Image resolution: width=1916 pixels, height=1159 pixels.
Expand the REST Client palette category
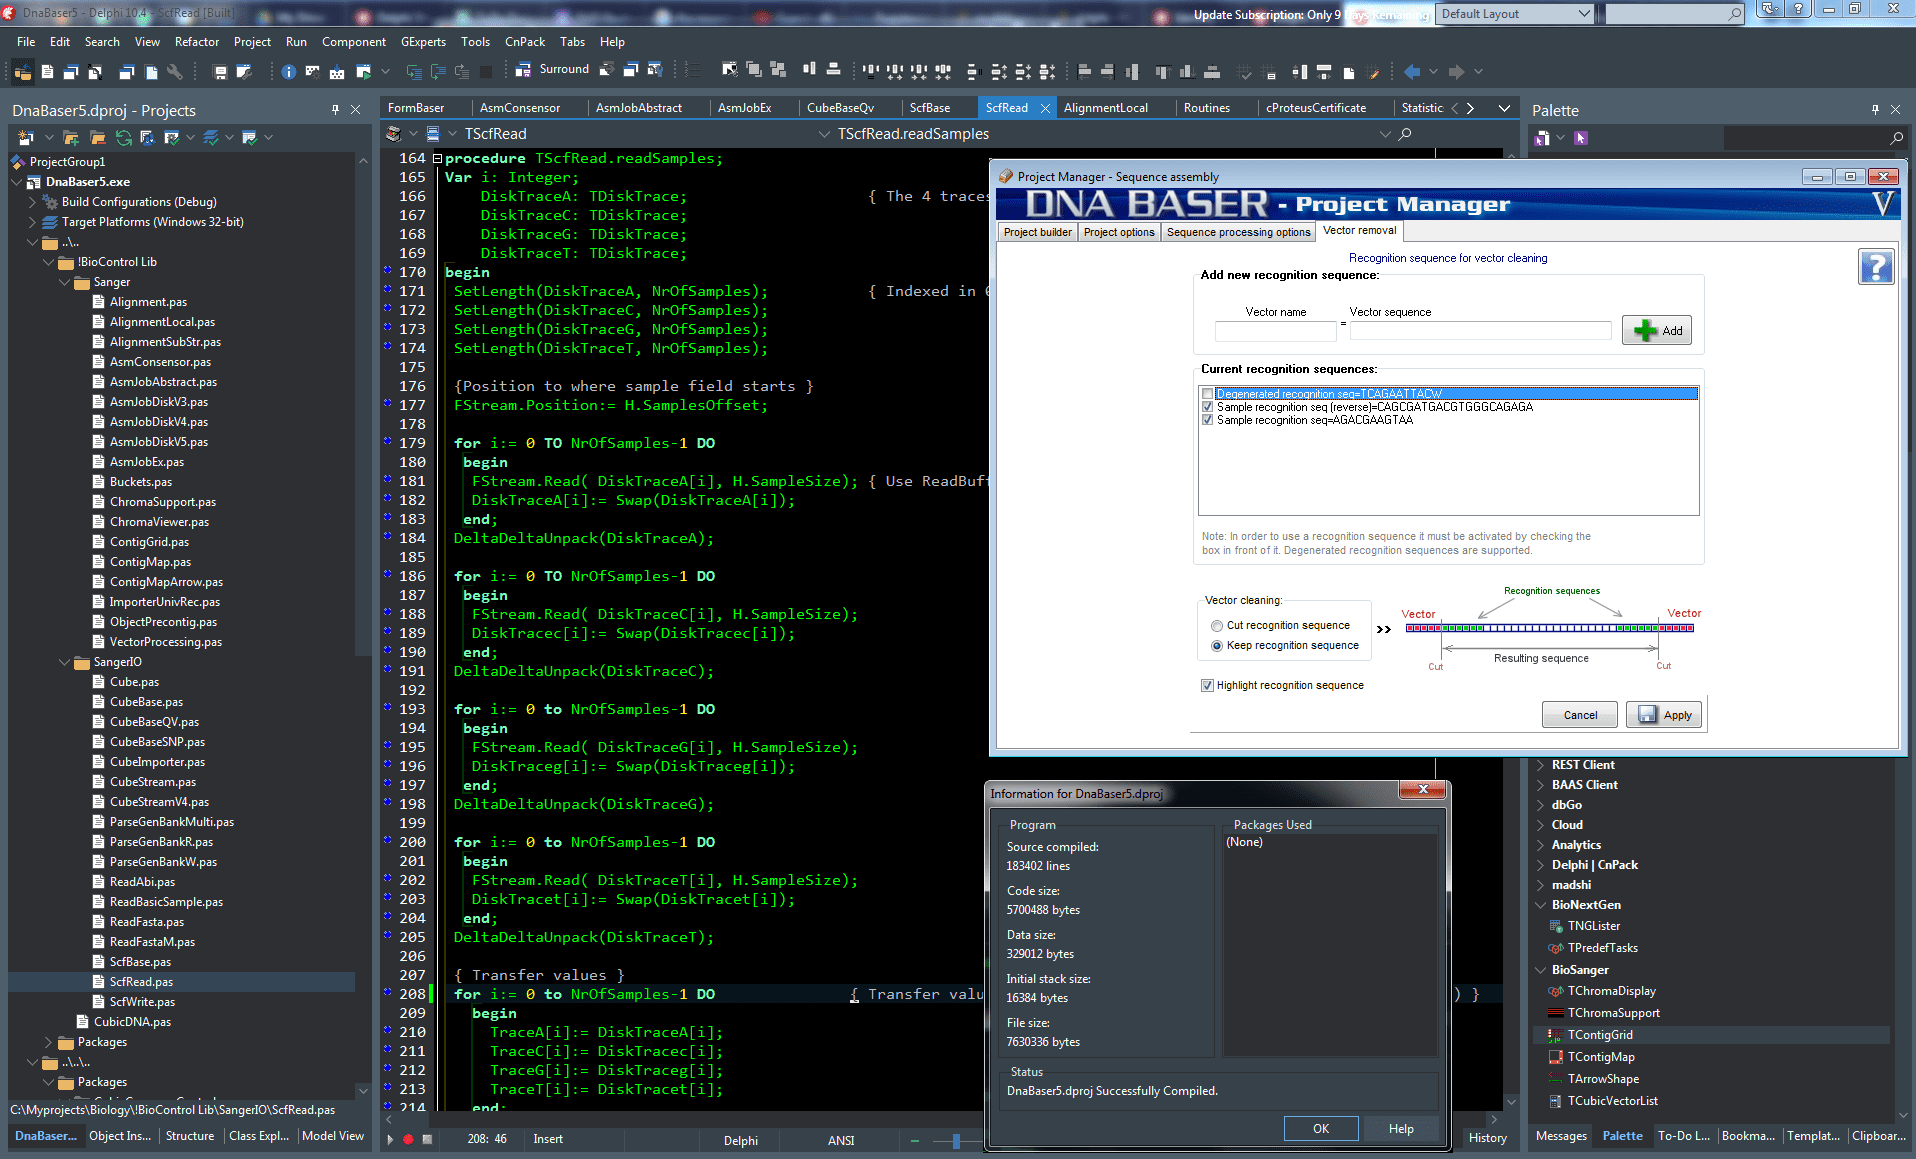tap(1540, 765)
